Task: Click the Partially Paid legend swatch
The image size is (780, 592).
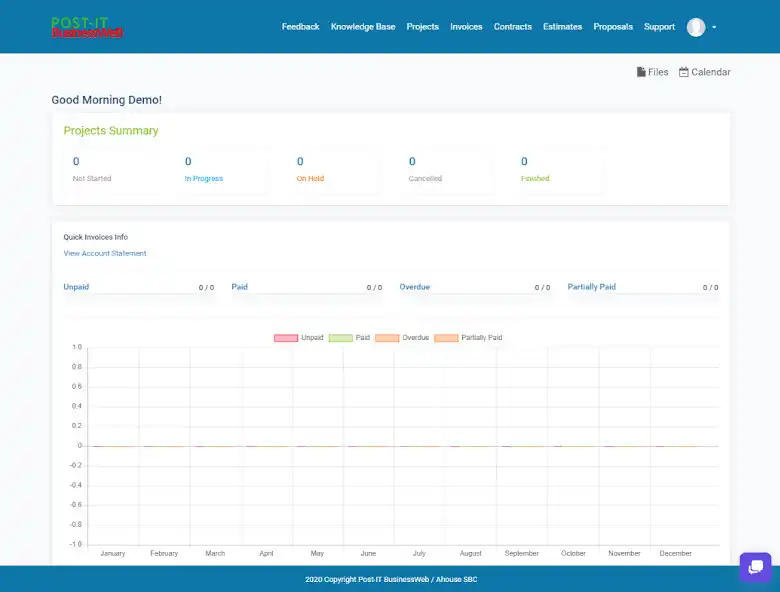Action: [446, 338]
